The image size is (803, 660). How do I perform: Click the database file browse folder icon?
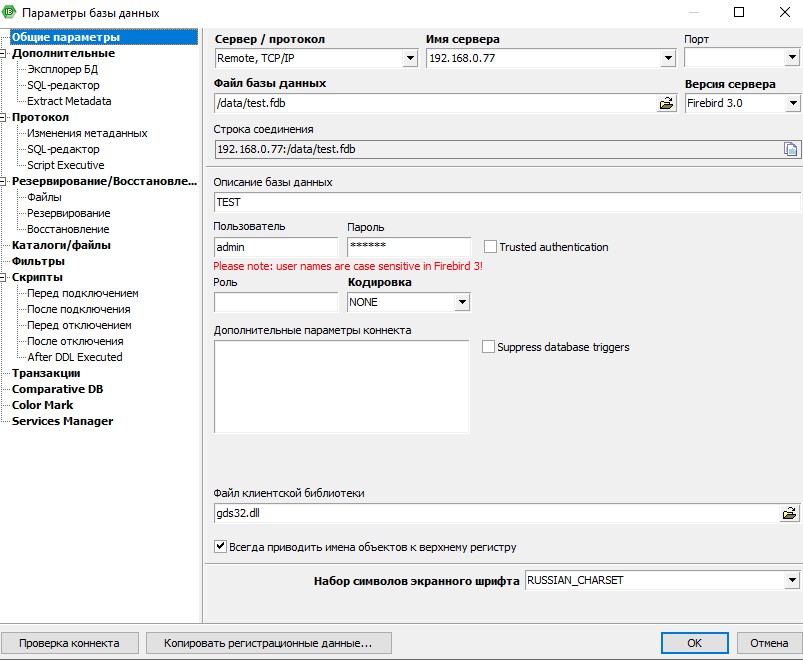(667, 103)
